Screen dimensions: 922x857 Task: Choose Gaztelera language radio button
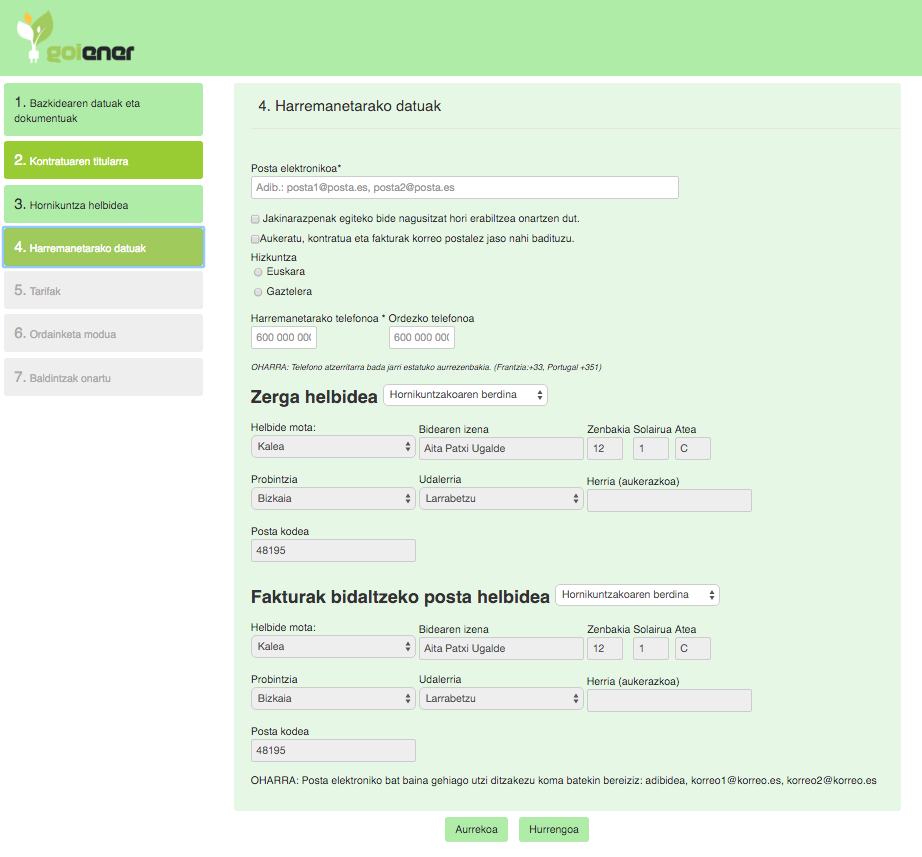pos(259,292)
